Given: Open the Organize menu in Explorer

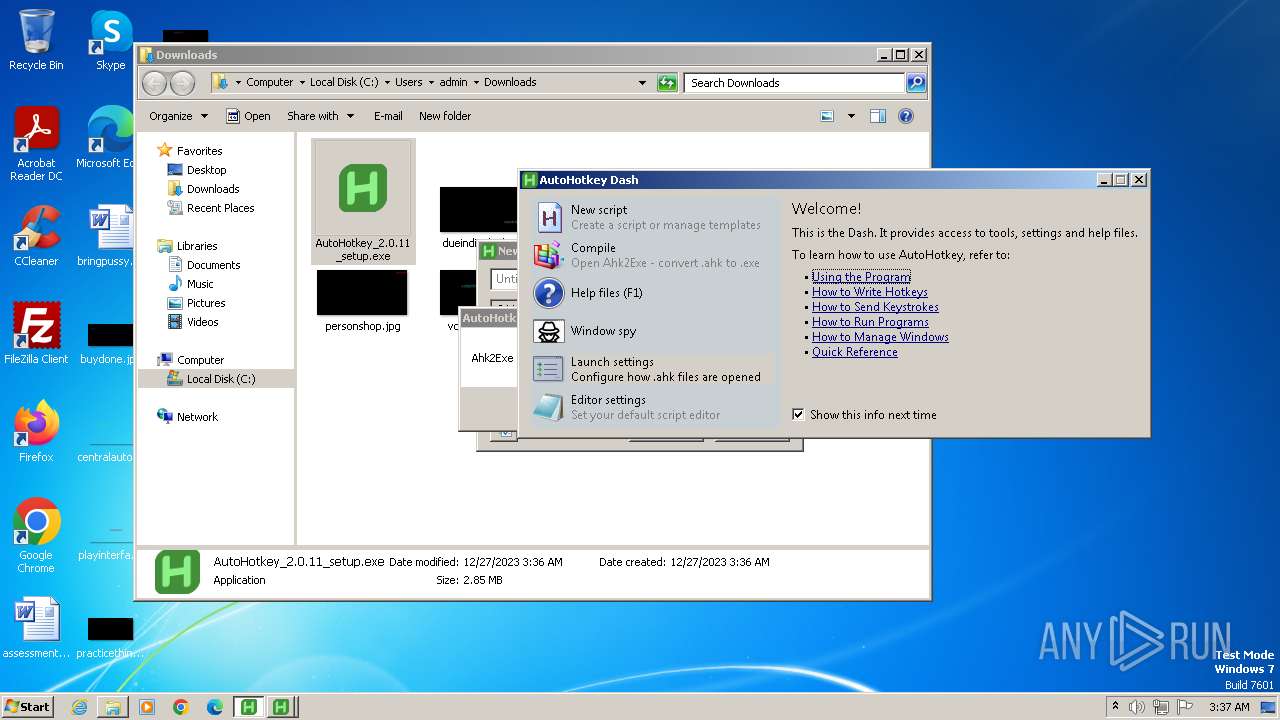Looking at the screenshot, I should pos(178,116).
